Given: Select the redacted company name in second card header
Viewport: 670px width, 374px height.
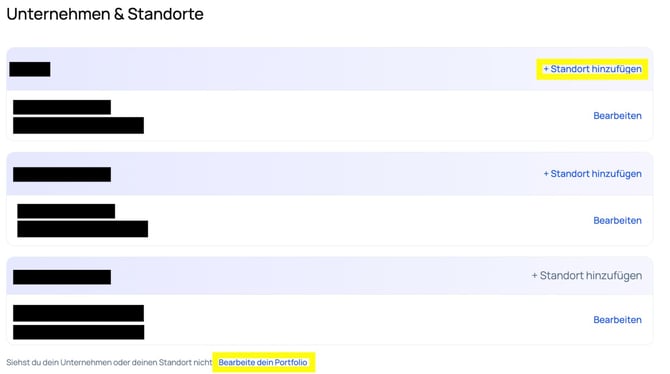Looking at the screenshot, I should pos(62,174).
